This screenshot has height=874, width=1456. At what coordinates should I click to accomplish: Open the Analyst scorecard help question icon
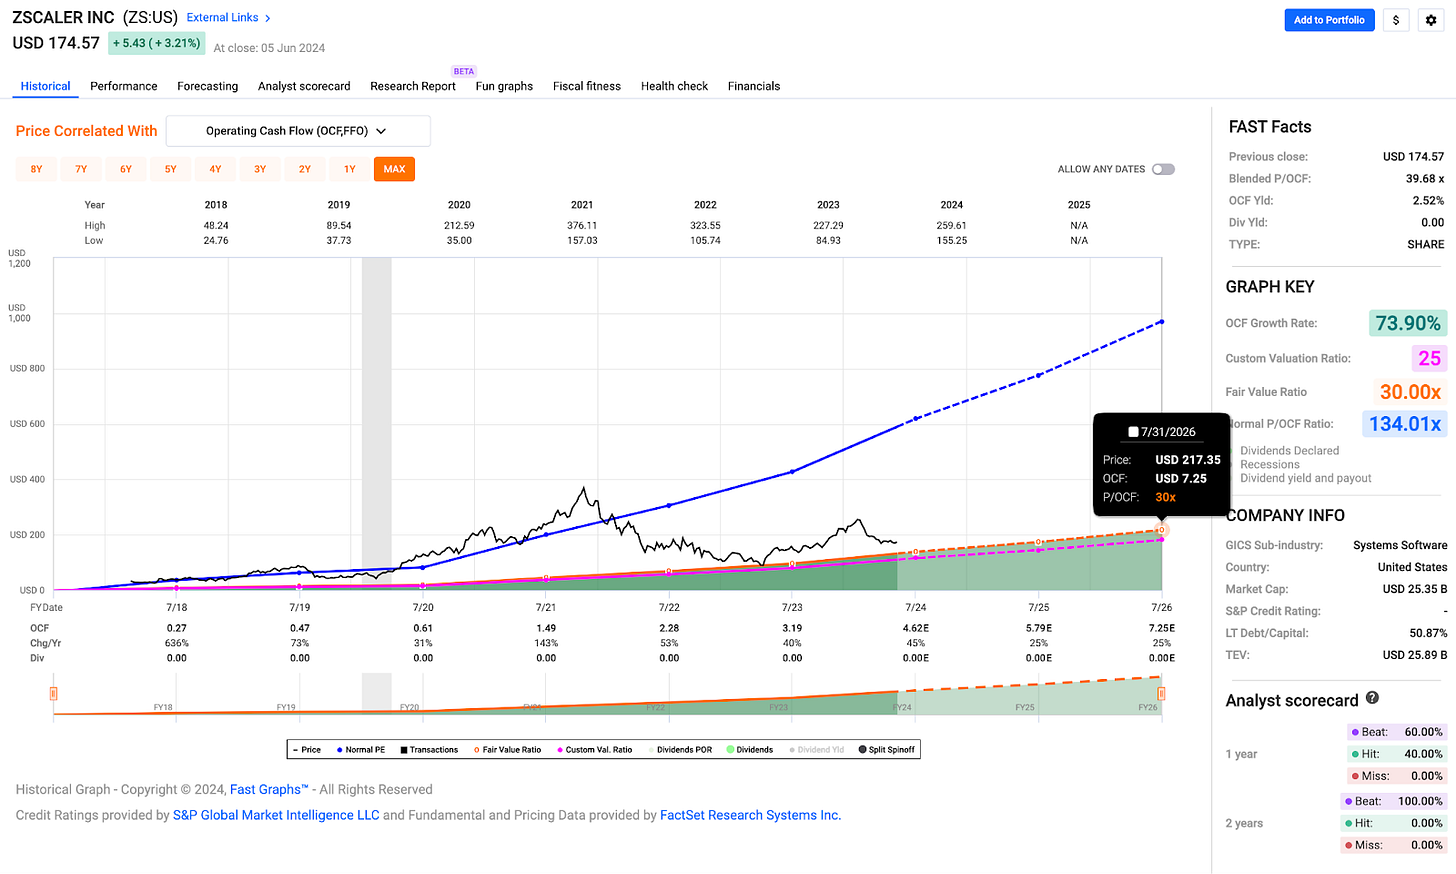pyautogui.click(x=1372, y=698)
